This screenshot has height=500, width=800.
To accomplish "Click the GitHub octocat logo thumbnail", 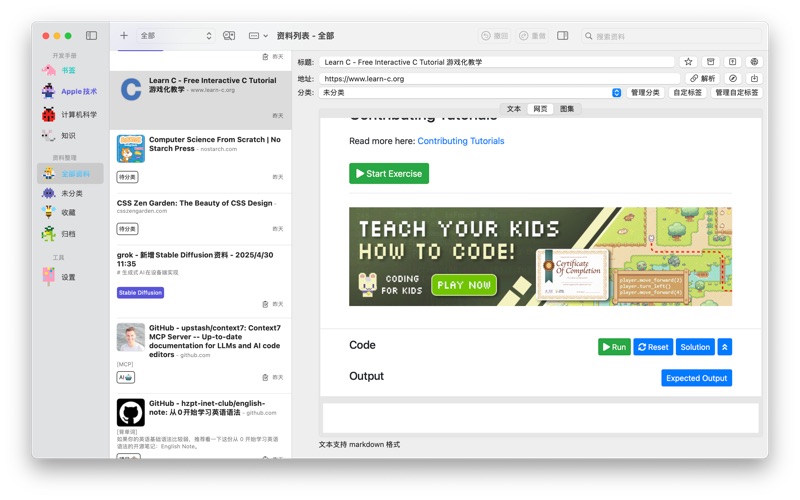I will click(131, 412).
